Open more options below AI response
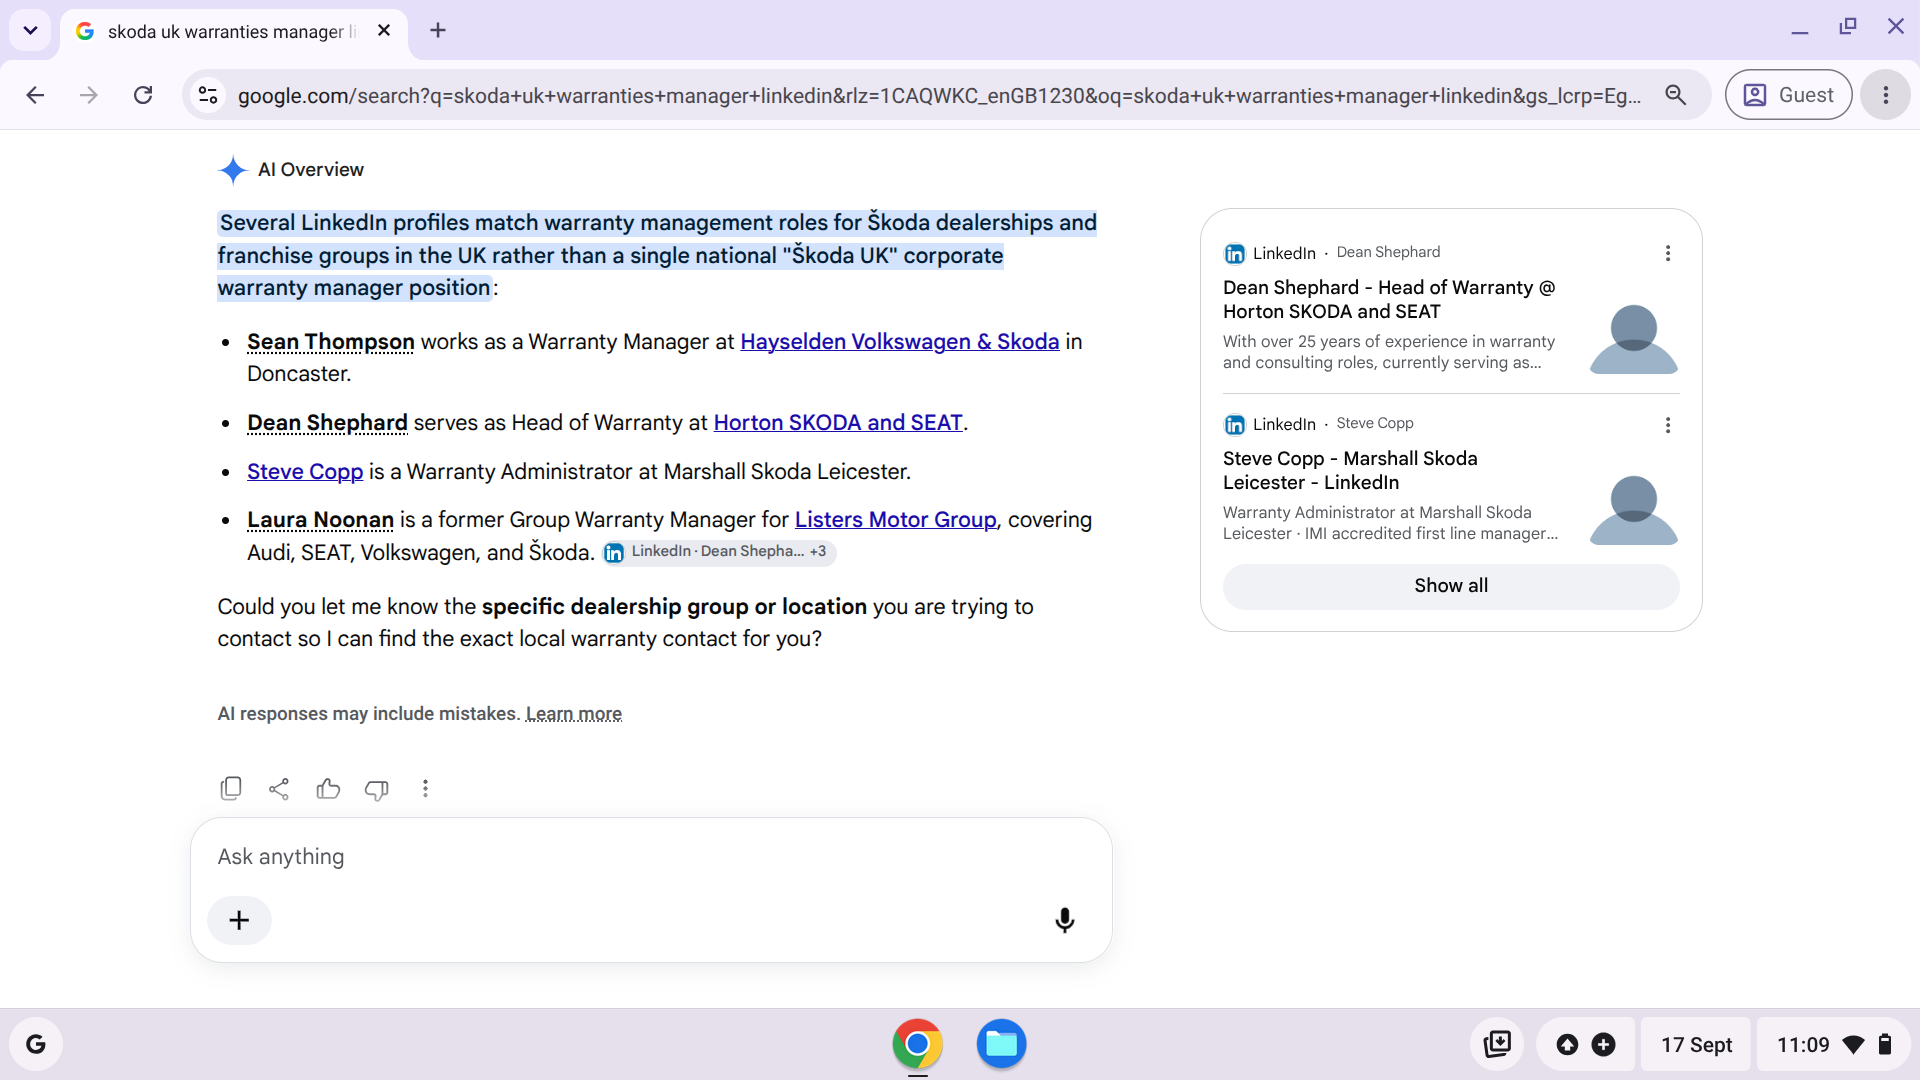This screenshot has width=1920, height=1080. [425, 789]
